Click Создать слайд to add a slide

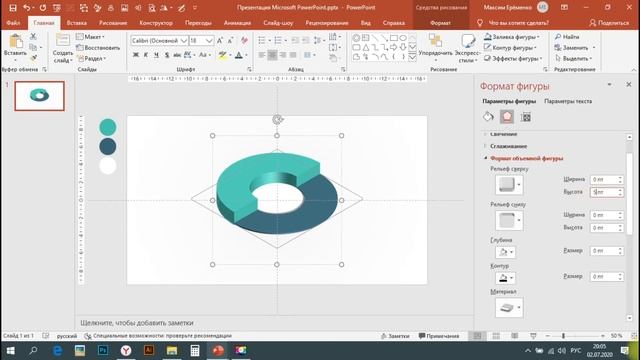(63, 48)
